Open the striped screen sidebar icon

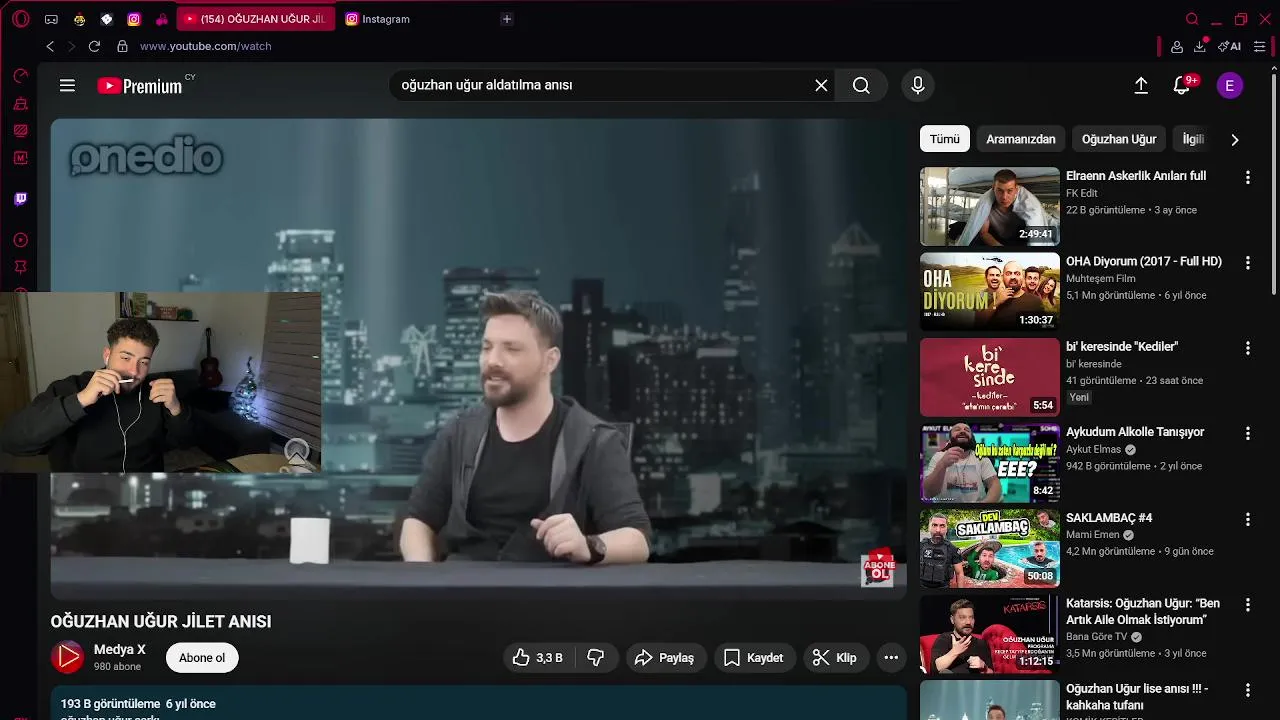[x=21, y=131]
